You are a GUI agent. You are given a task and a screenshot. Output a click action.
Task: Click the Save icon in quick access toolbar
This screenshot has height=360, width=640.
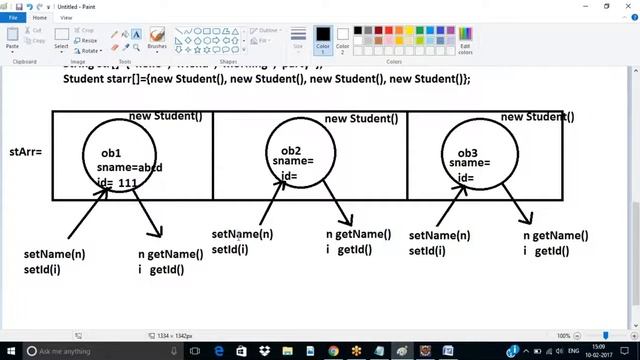coord(19,7)
